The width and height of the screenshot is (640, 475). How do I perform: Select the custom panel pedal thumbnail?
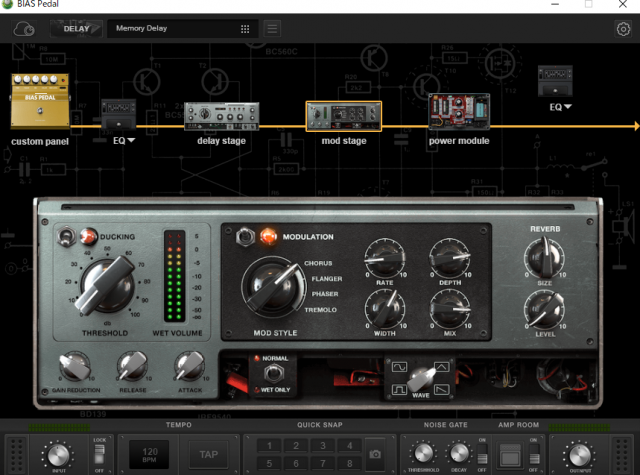coord(40,101)
